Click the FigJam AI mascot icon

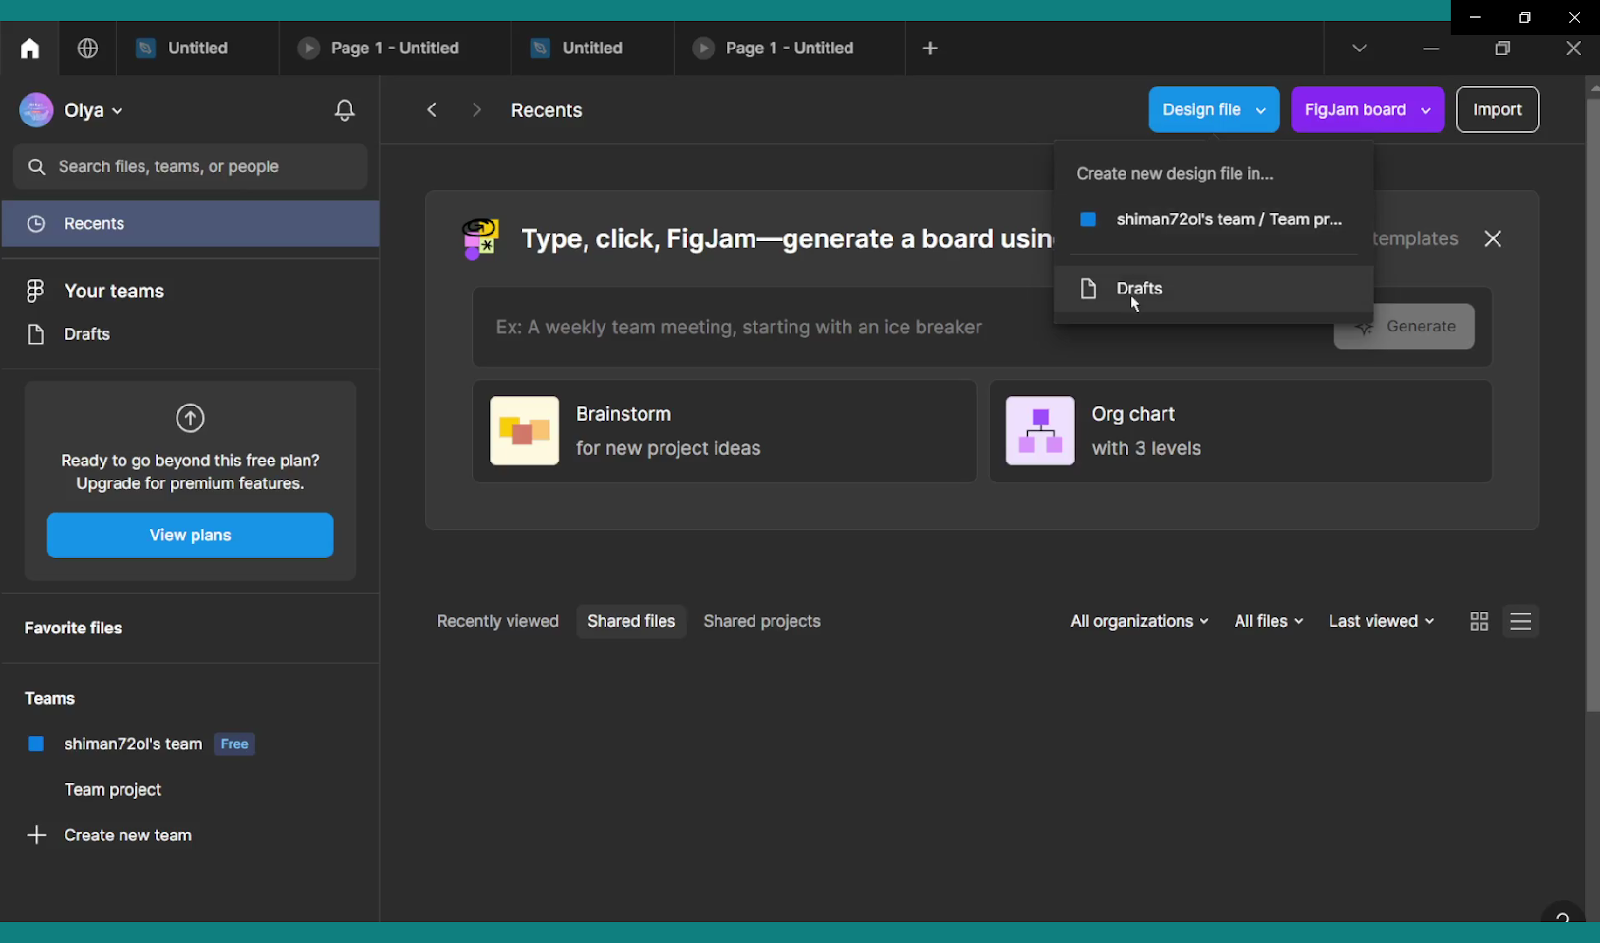(480, 239)
